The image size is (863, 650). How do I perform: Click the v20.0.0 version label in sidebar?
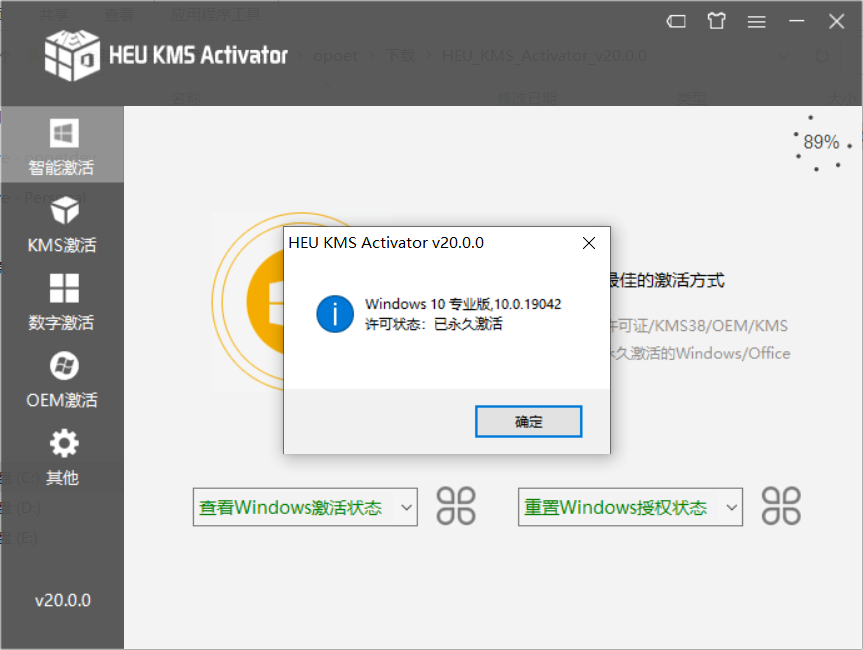coord(63,600)
